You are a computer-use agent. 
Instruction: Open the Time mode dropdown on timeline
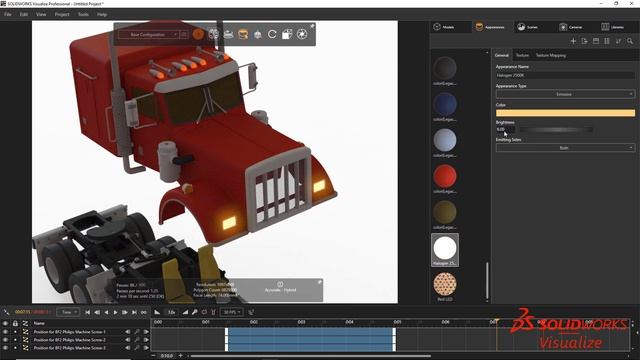[x=68, y=312]
